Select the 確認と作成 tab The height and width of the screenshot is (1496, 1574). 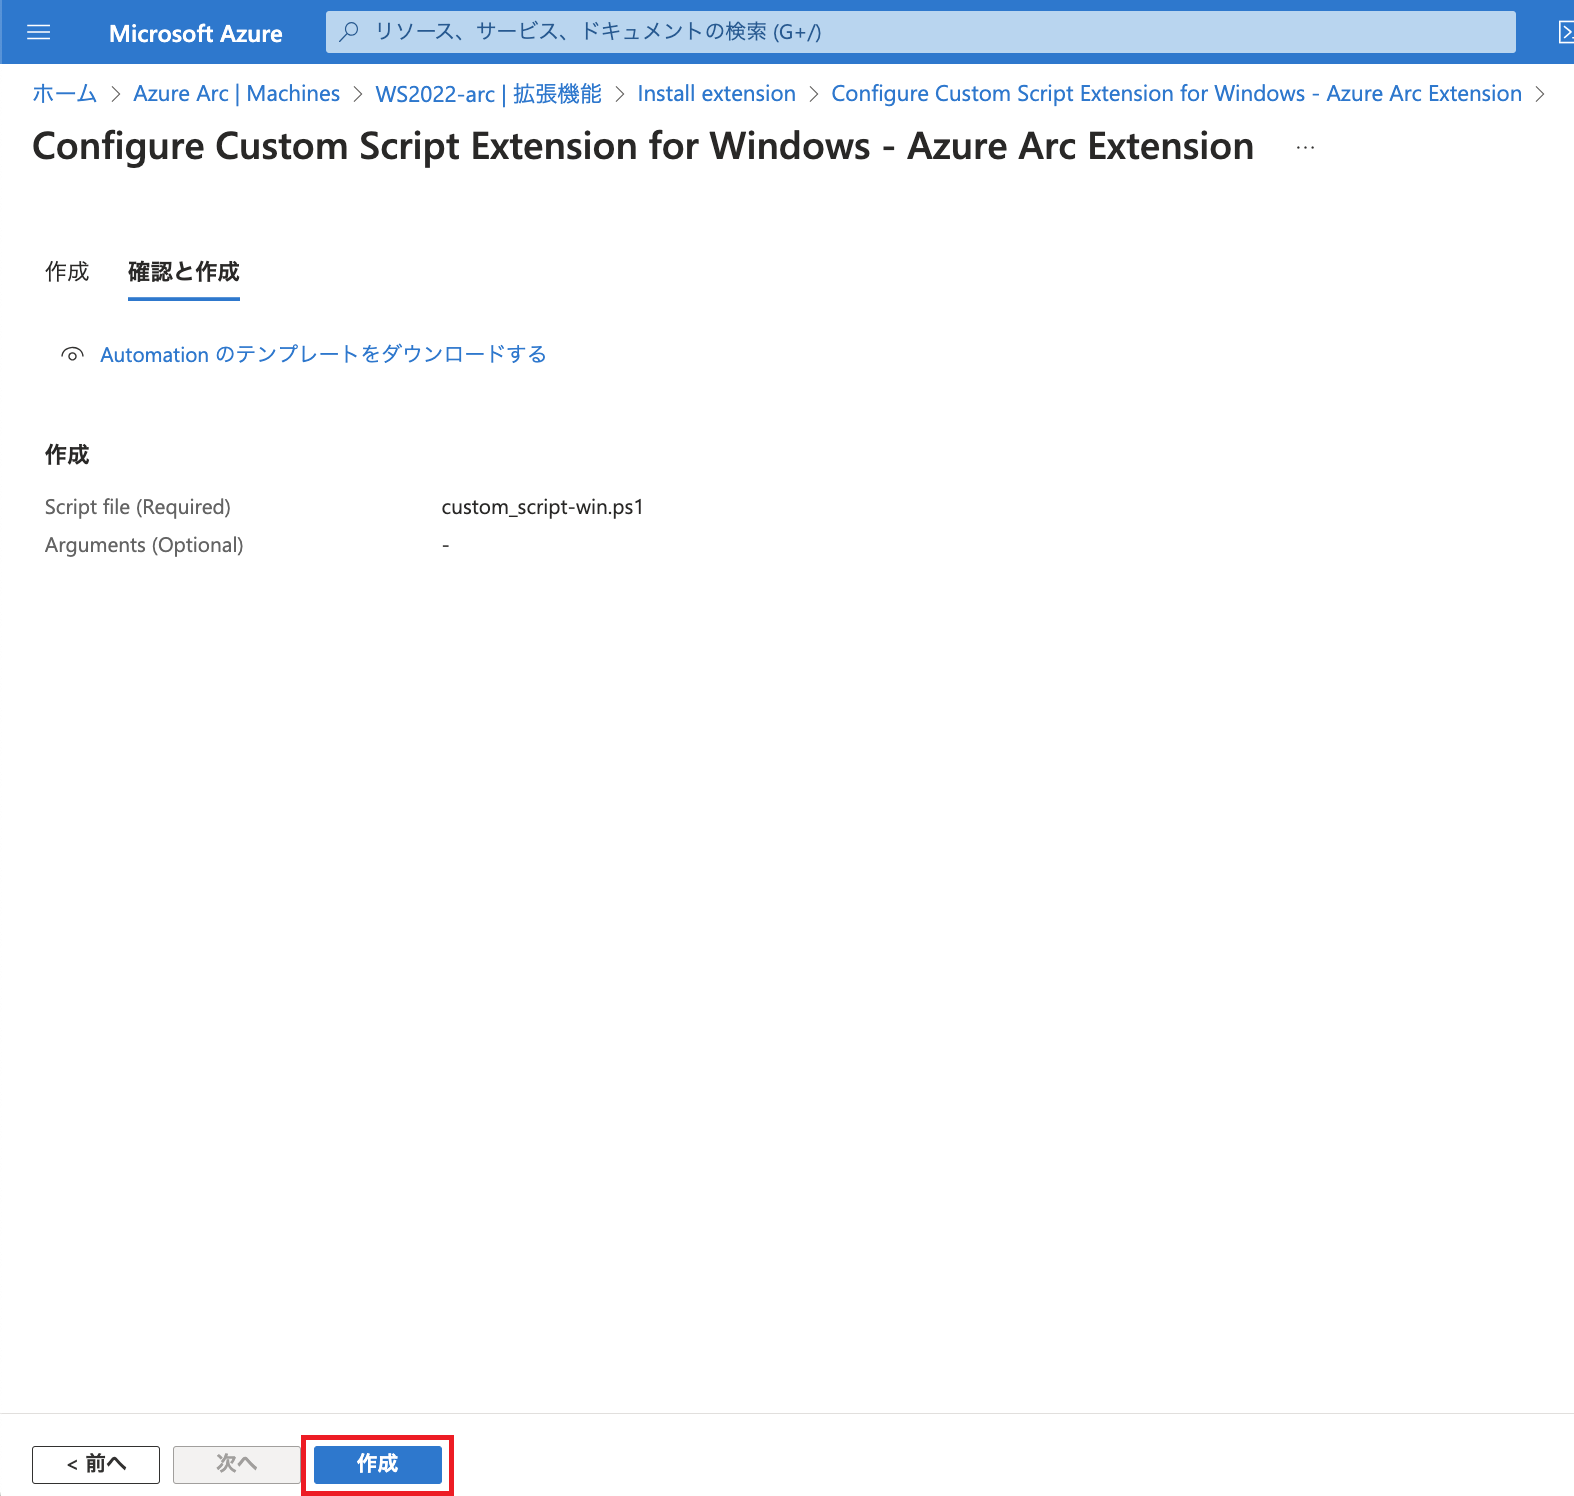tap(184, 272)
